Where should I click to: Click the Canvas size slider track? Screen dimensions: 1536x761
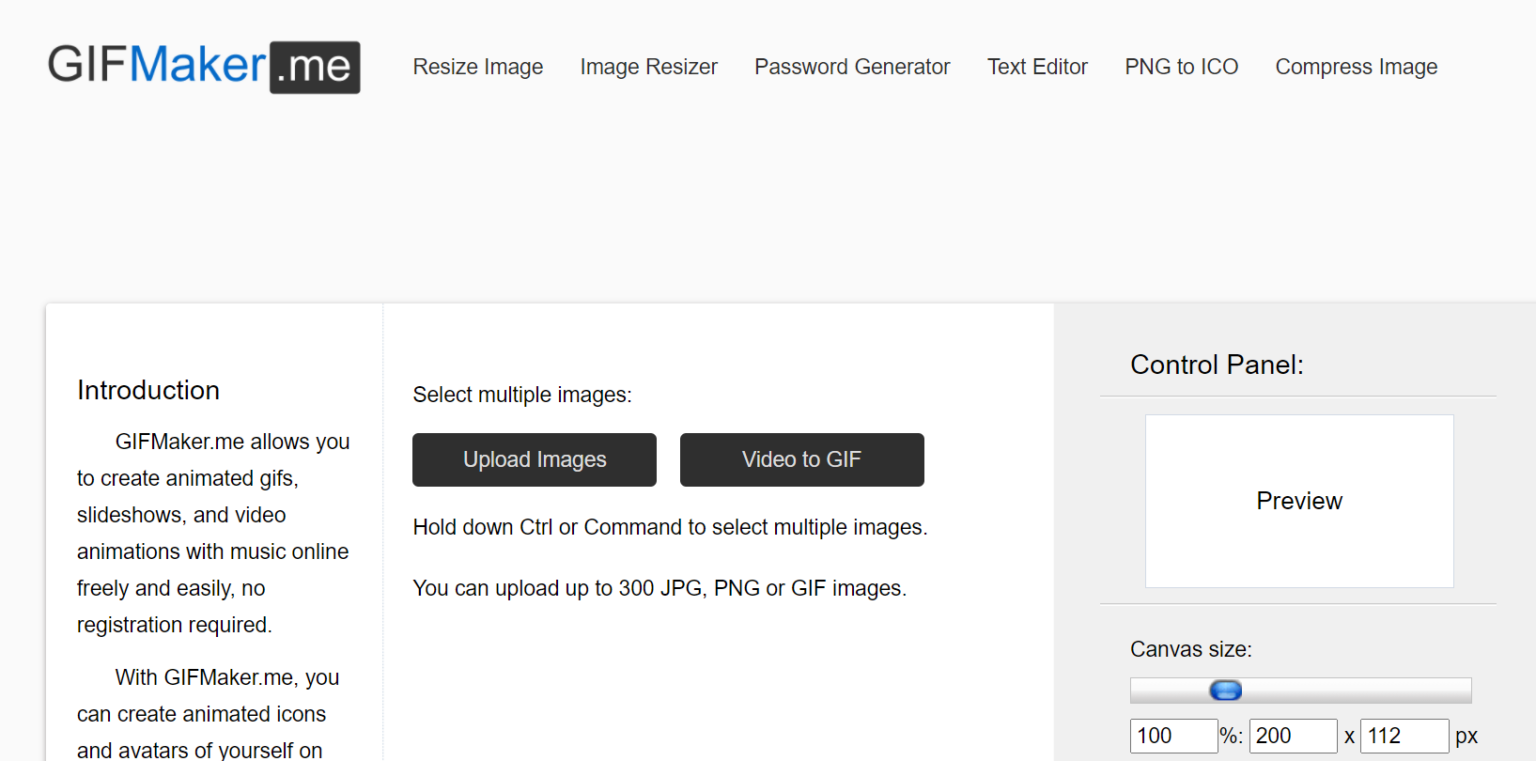(x=1300, y=689)
